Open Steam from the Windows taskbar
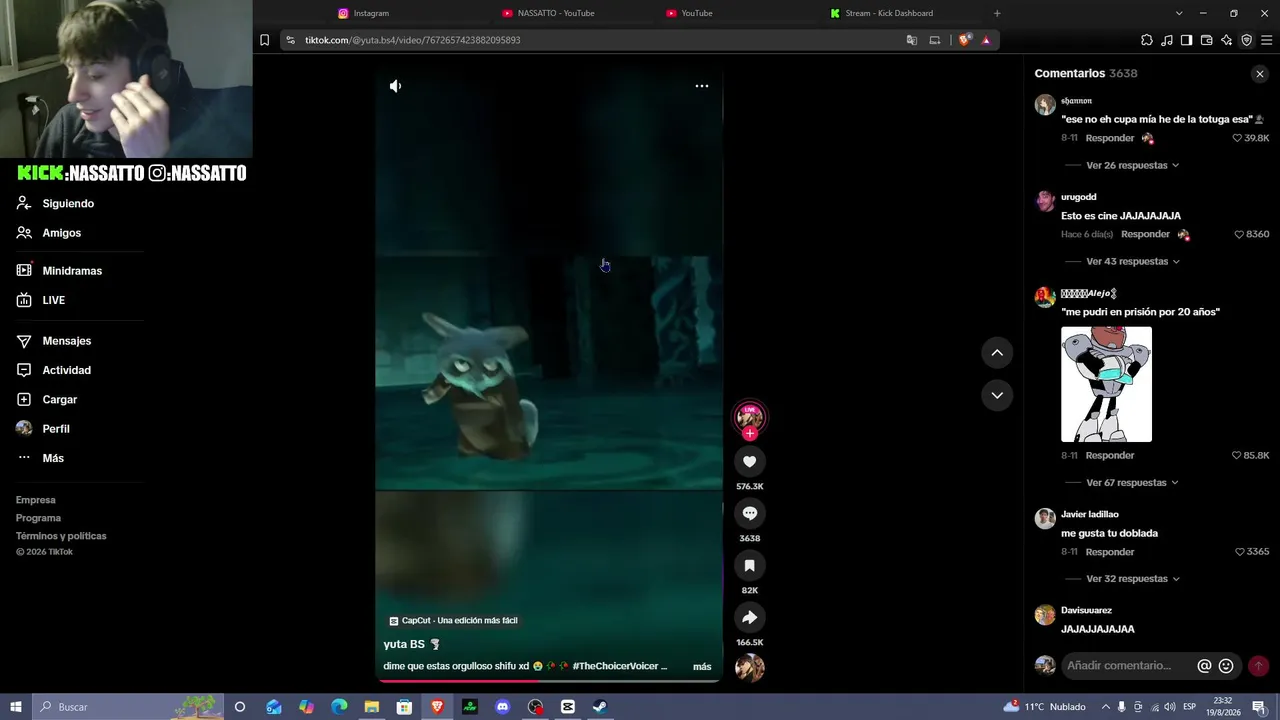The height and width of the screenshot is (720, 1280). point(601,707)
